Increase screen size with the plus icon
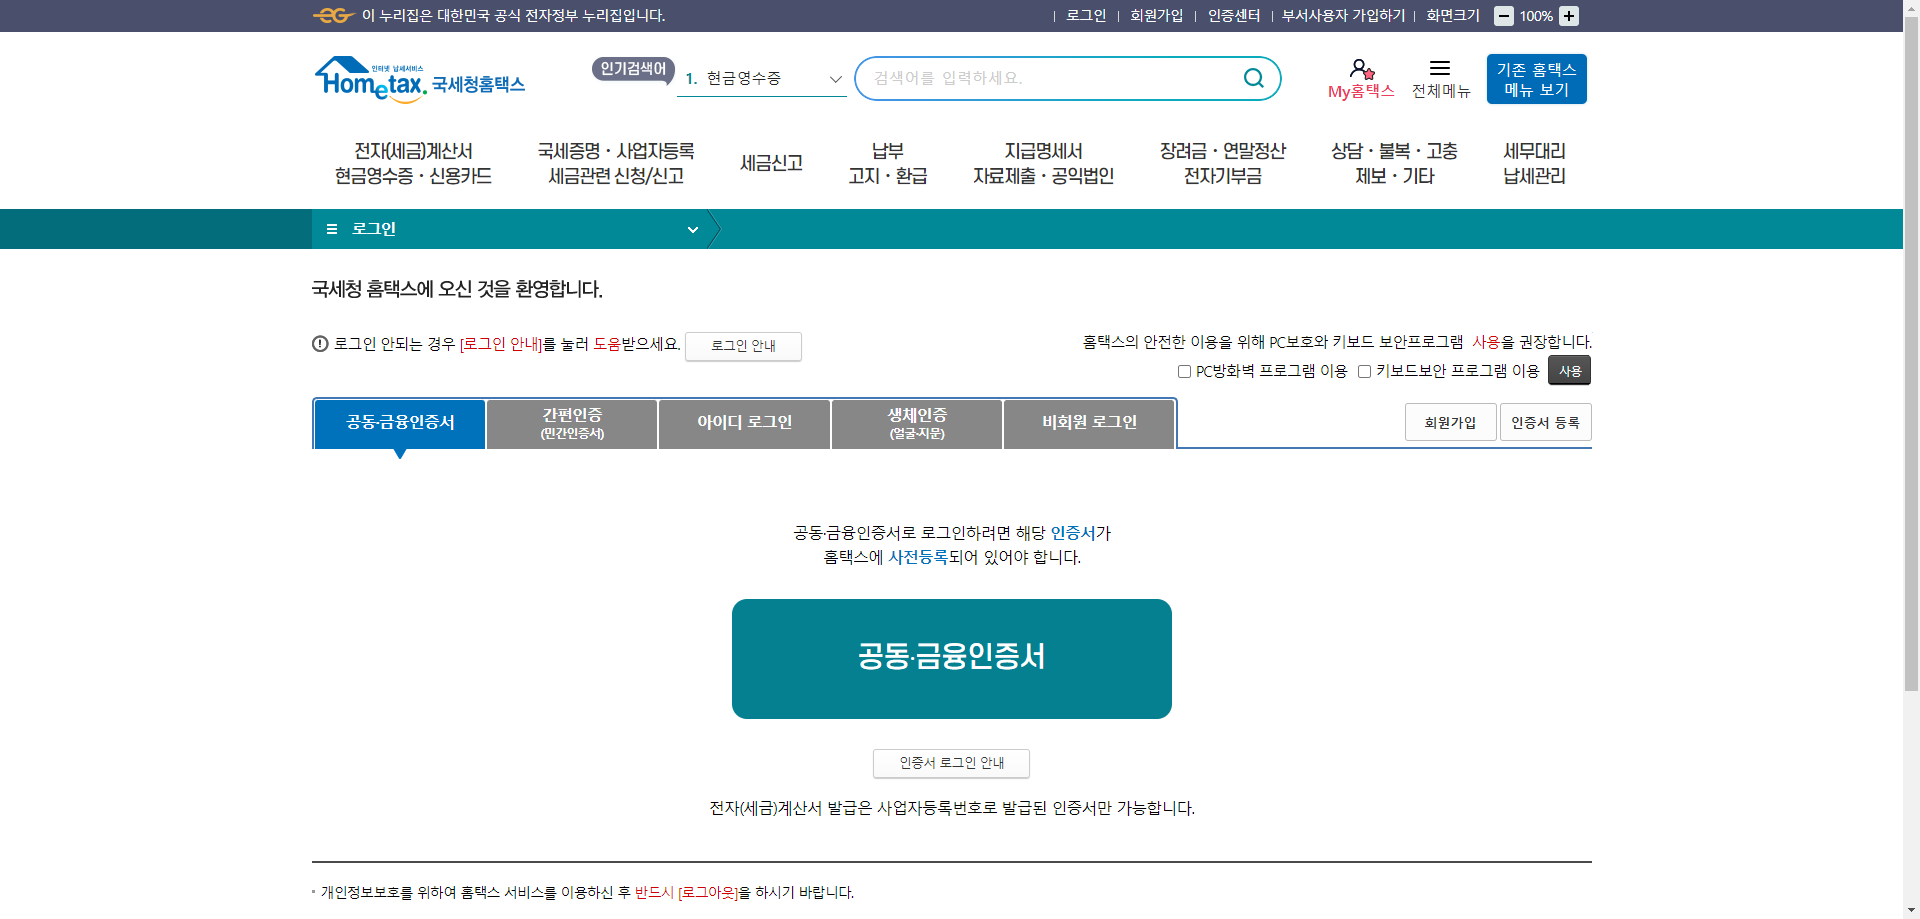This screenshot has height=919, width=1920. coord(1567,15)
